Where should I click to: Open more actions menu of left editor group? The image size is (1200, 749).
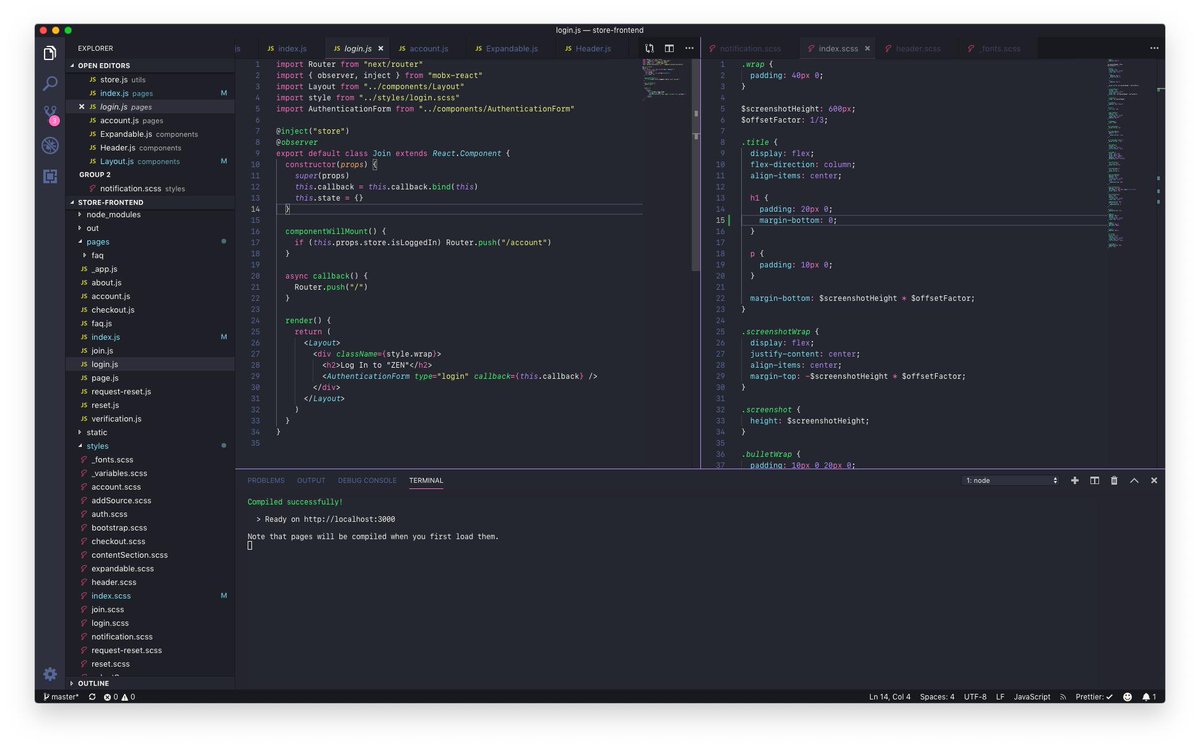(x=689, y=48)
